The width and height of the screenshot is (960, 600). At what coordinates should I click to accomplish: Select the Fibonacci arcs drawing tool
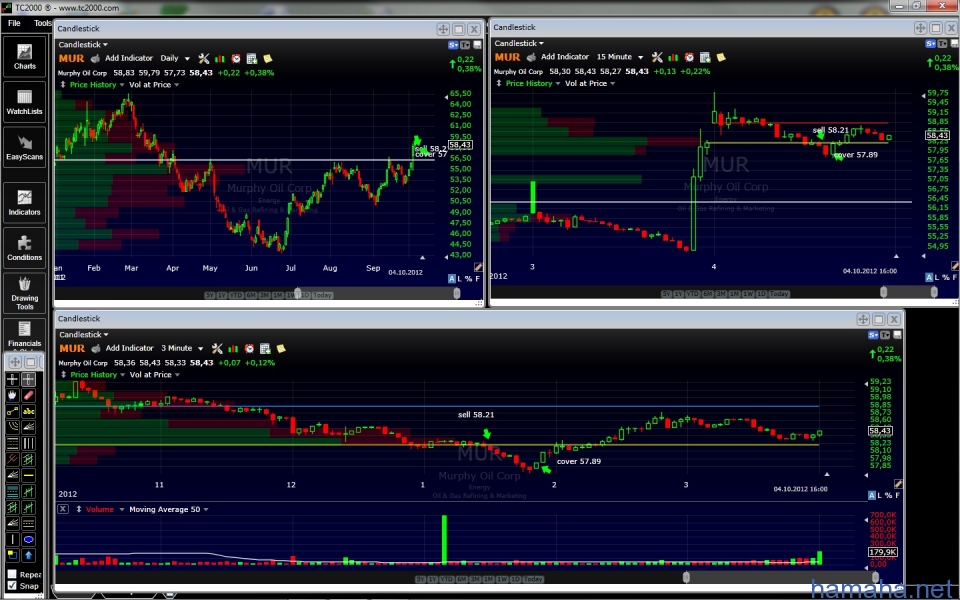(12, 427)
